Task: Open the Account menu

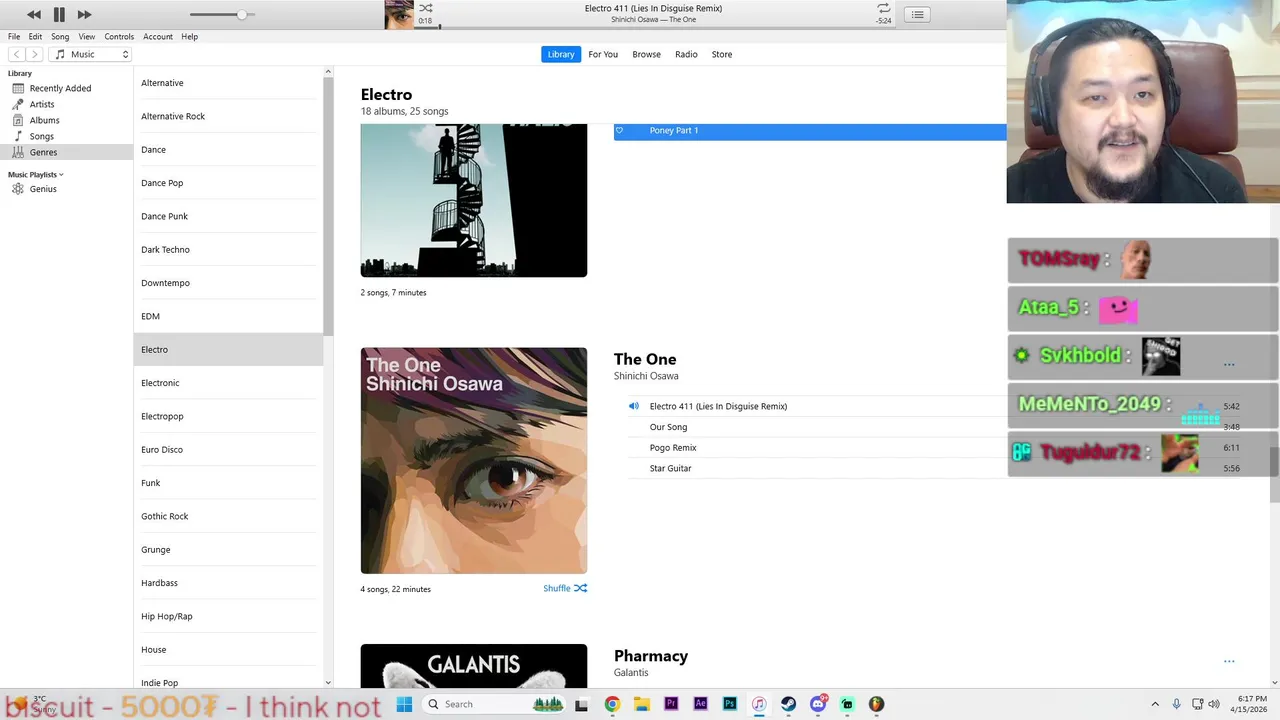Action: coord(158,37)
